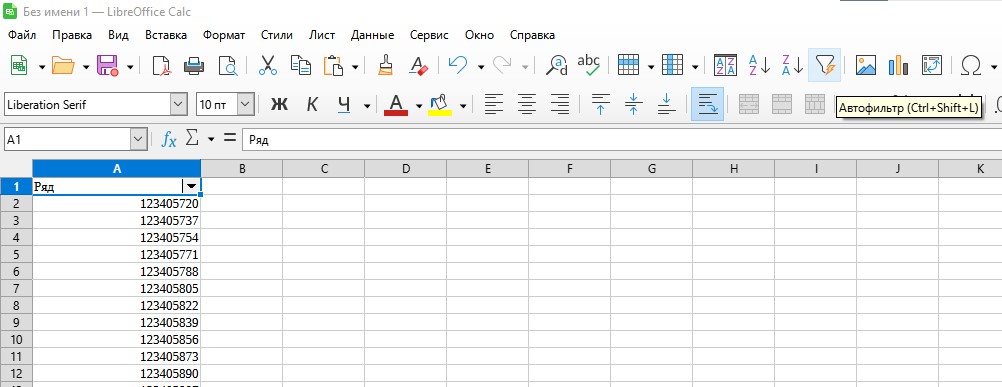Expand the Undo history dropdown arrow
Viewport: 1002px width, 387px height.
(481, 66)
